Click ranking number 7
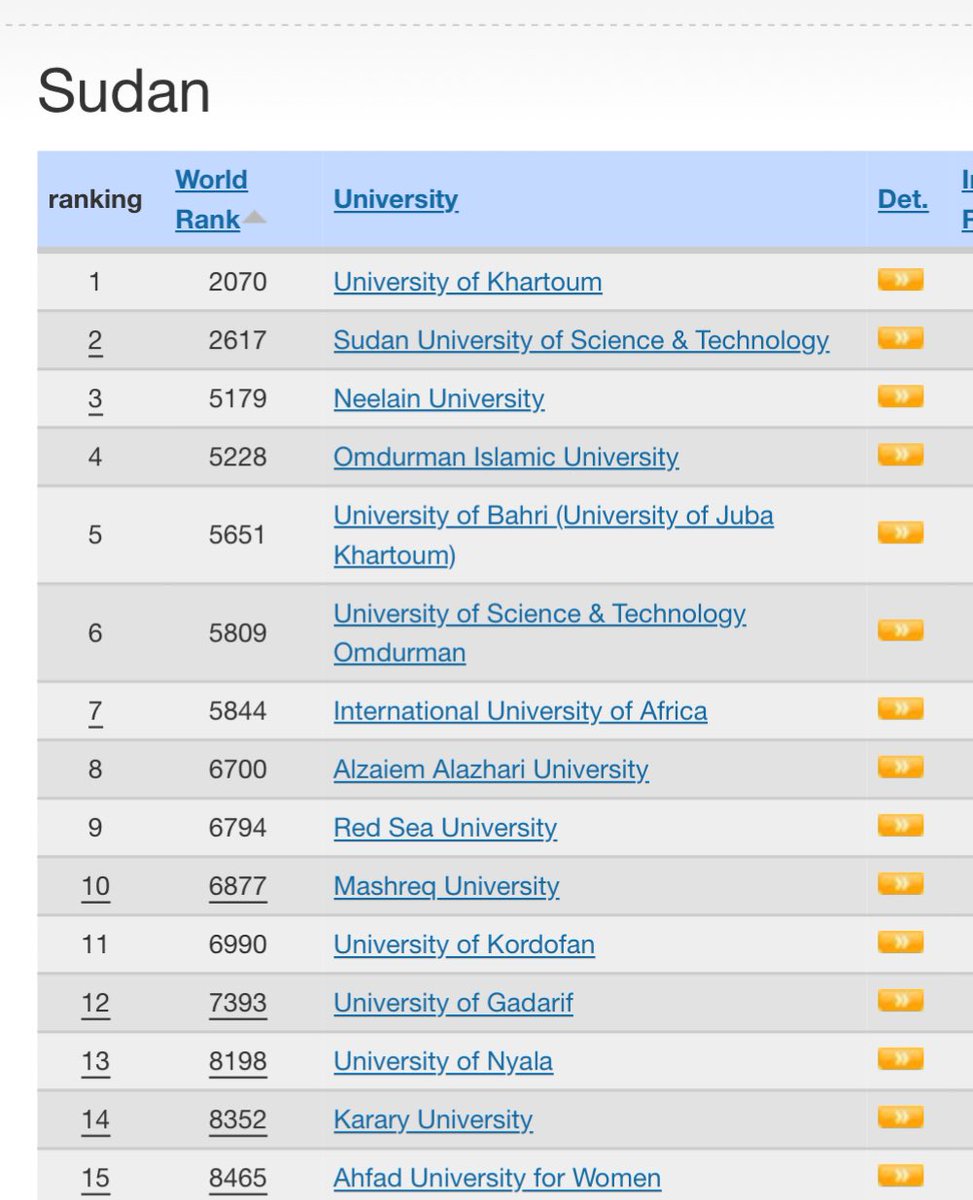The width and height of the screenshot is (973, 1200). click(x=95, y=712)
